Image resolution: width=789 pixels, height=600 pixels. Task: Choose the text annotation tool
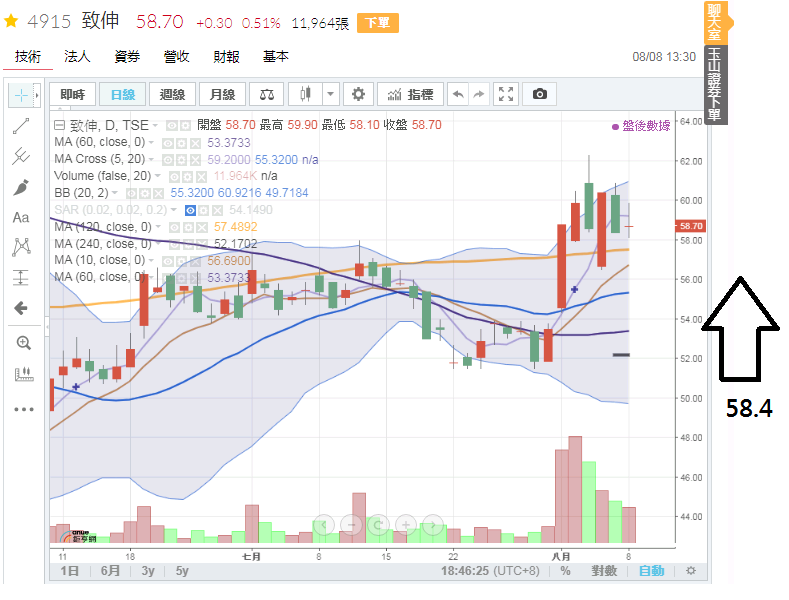[20, 217]
